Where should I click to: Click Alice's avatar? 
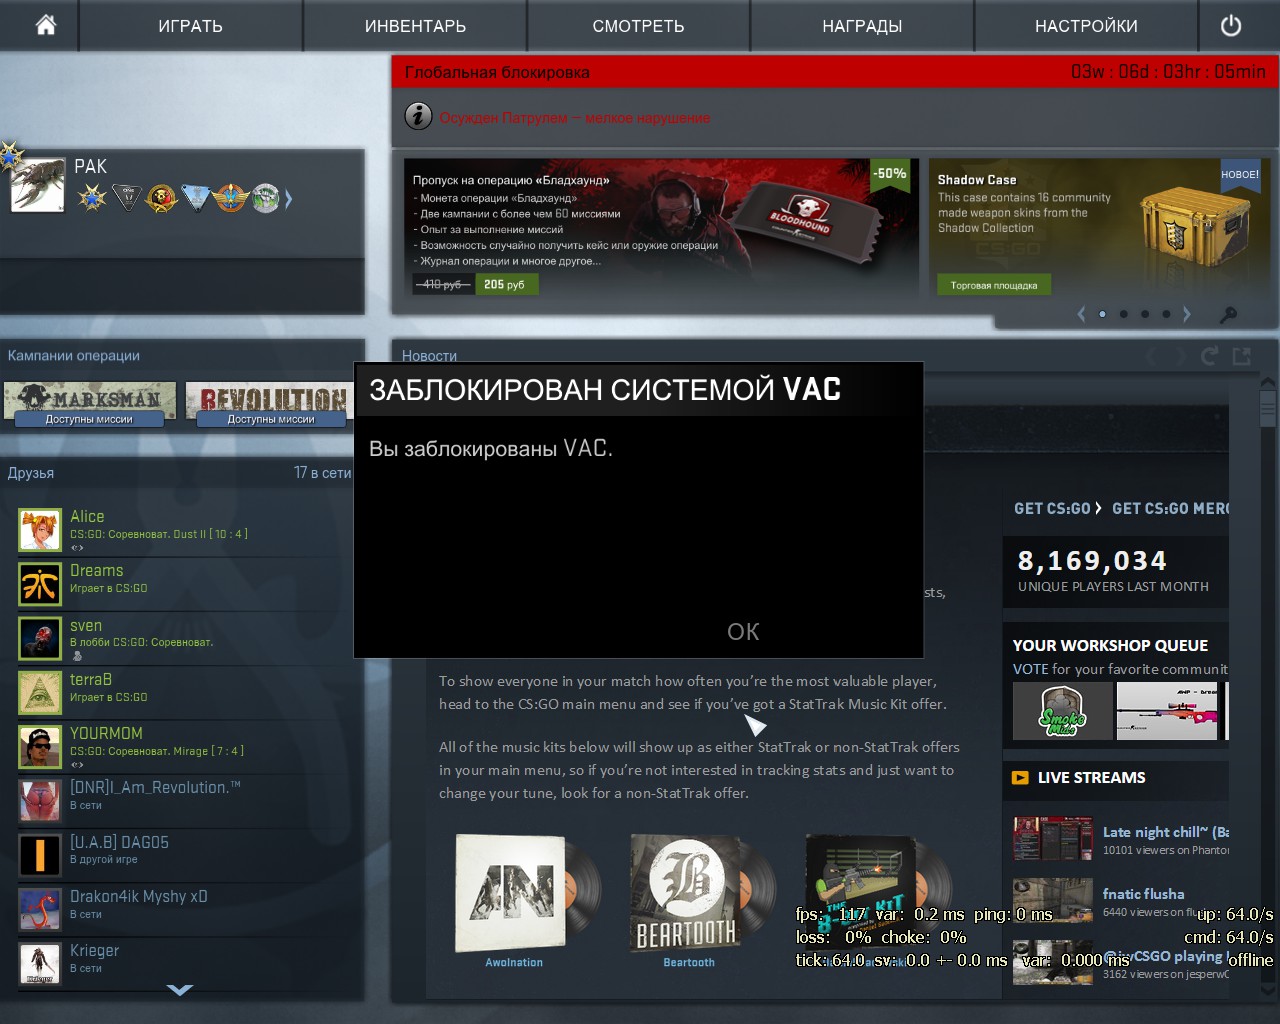click(40, 531)
